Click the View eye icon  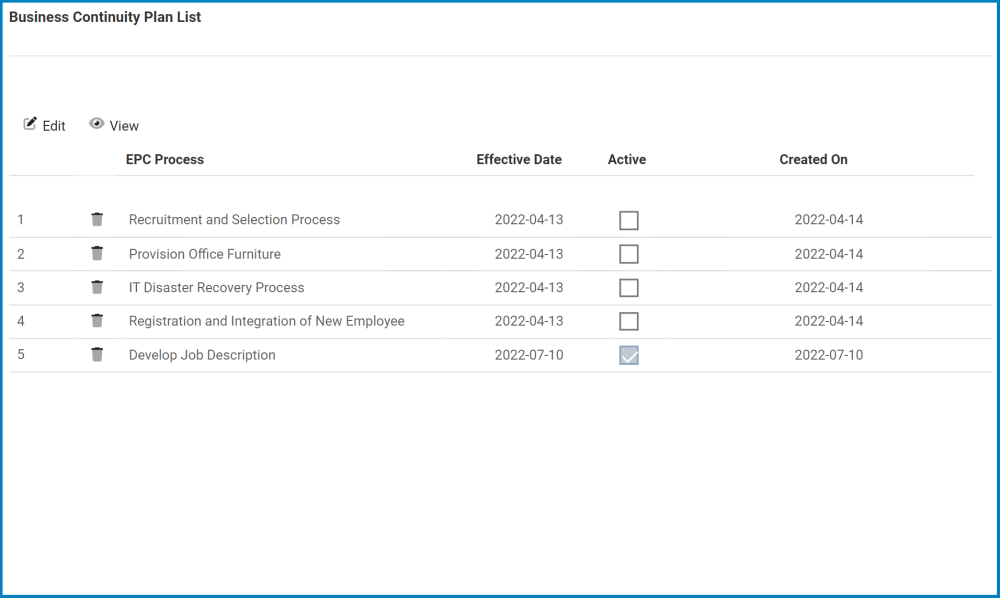pos(97,125)
